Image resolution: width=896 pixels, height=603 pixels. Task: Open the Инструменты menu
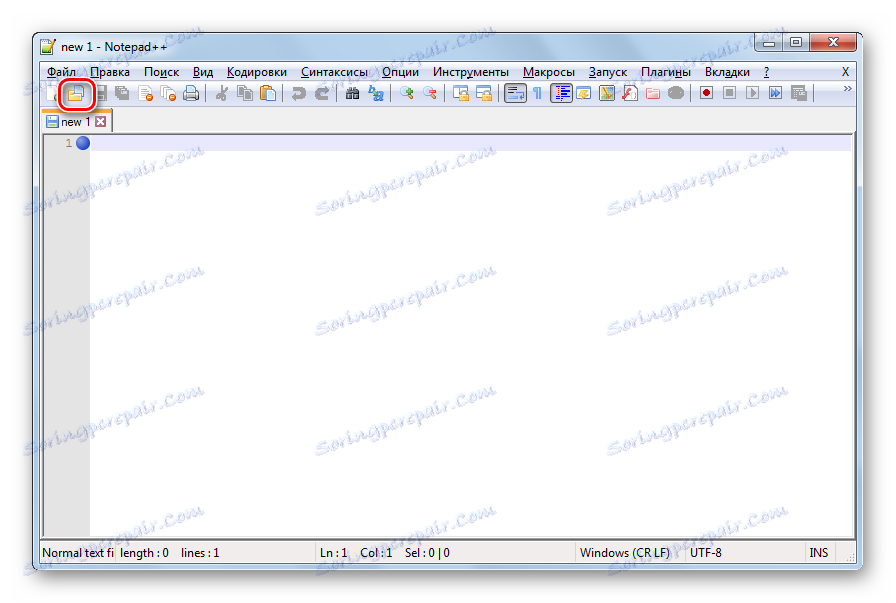[x=470, y=72]
